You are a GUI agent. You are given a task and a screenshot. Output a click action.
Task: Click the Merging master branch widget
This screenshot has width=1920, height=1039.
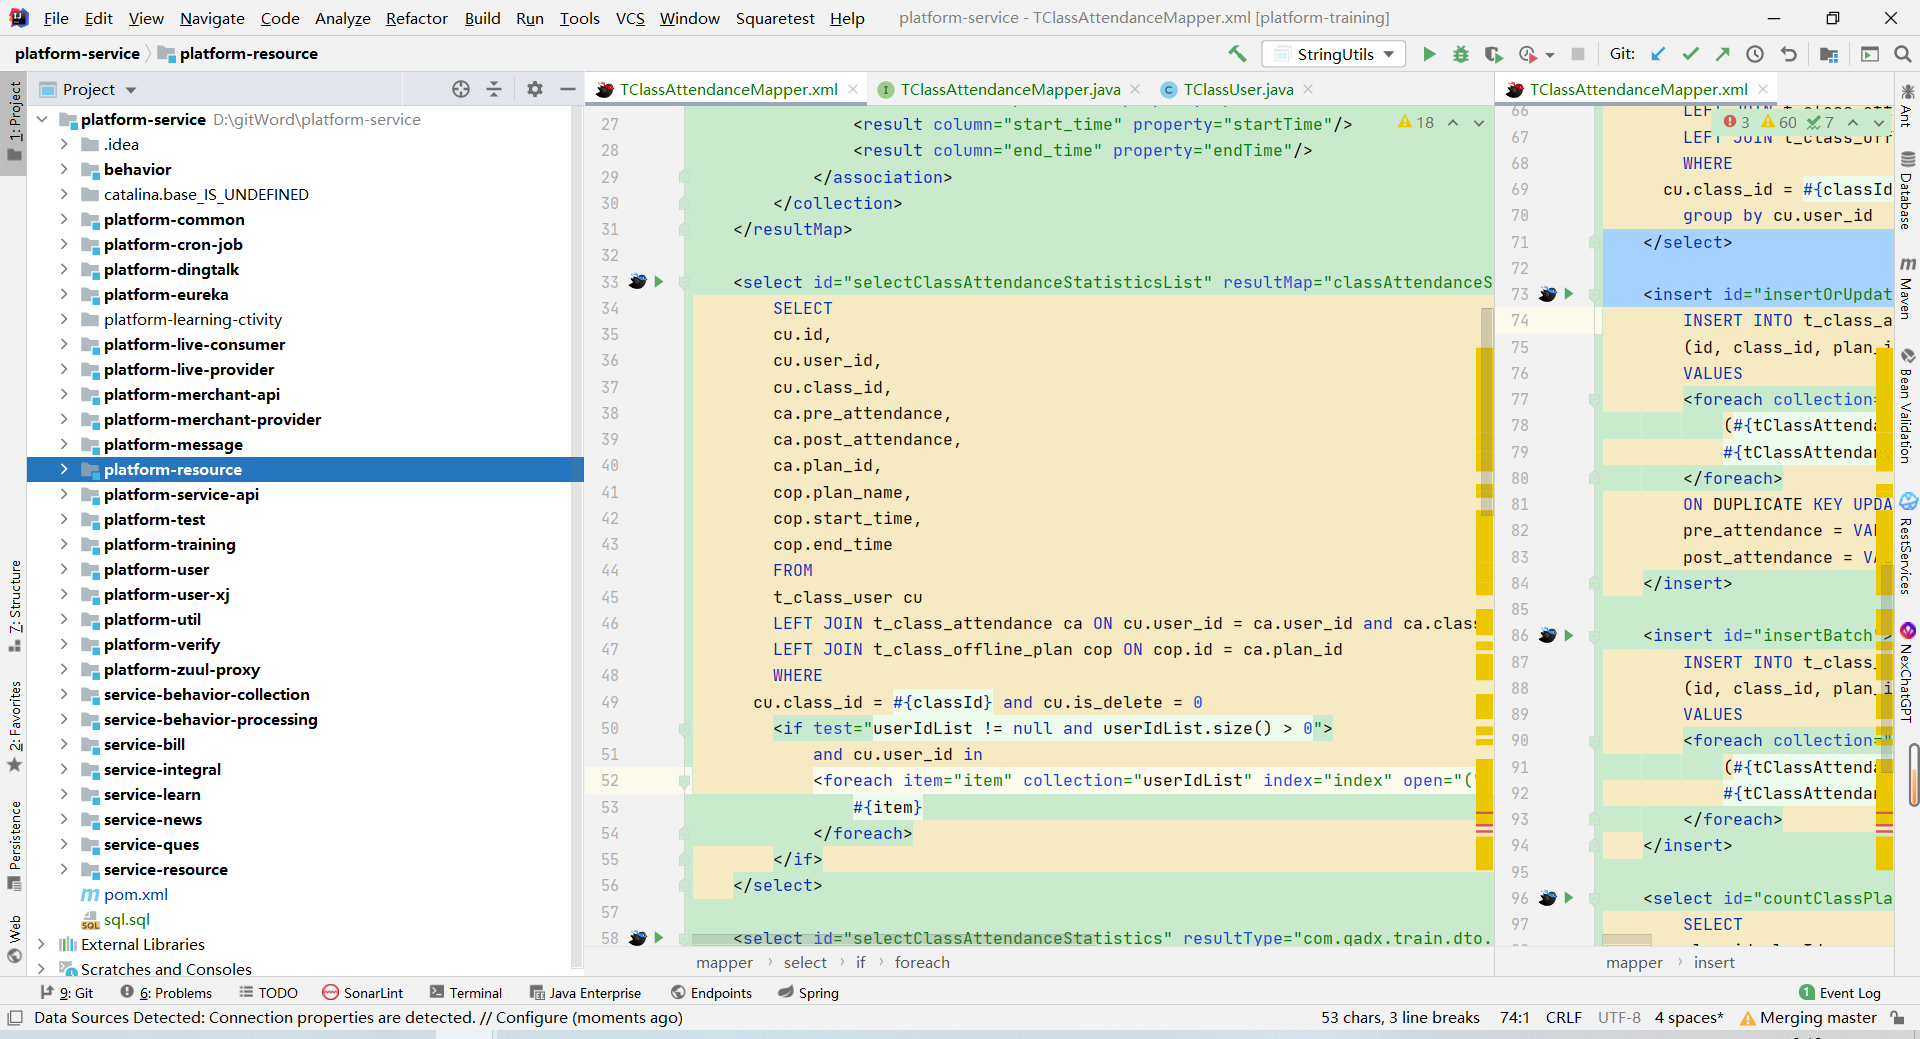point(1808,1018)
